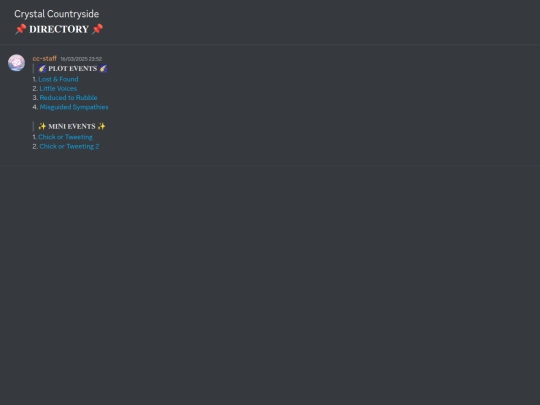Open the Lost & Found link
The width and height of the screenshot is (540, 405).
[58, 79]
